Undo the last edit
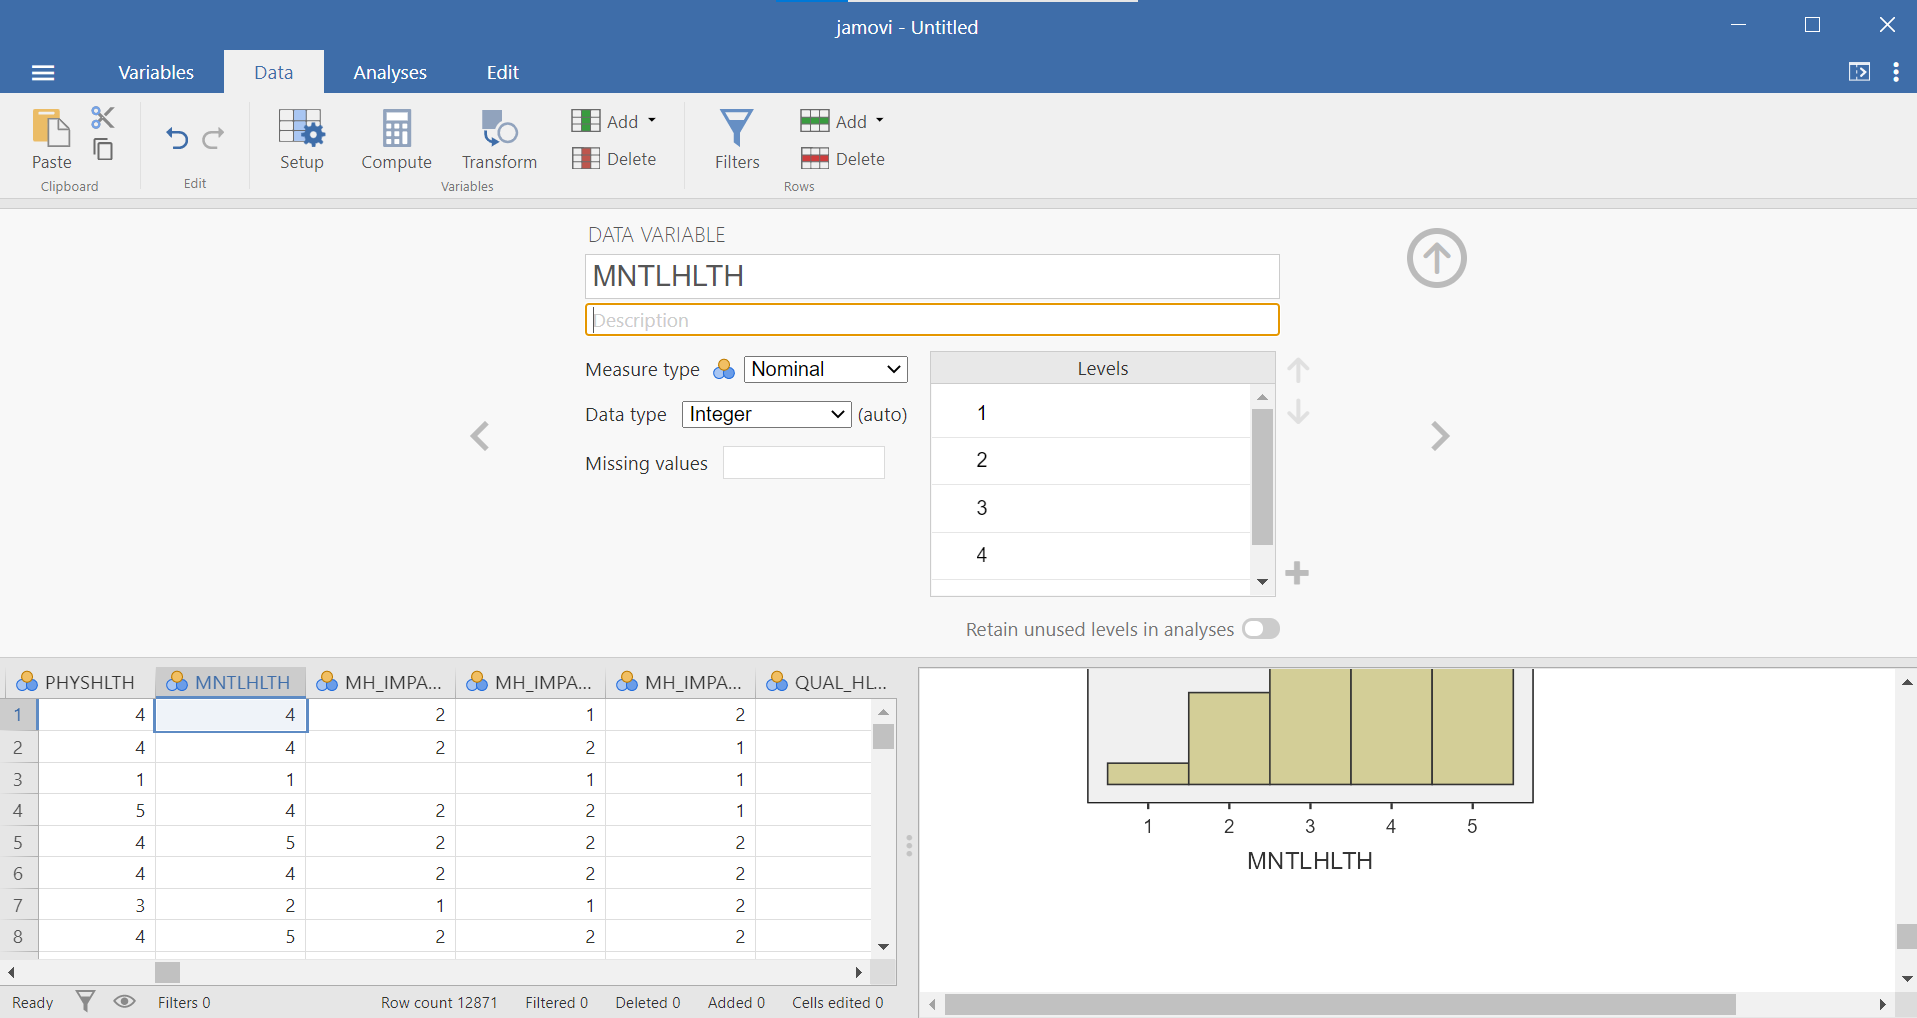The height and width of the screenshot is (1018, 1917). tap(177, 138)
